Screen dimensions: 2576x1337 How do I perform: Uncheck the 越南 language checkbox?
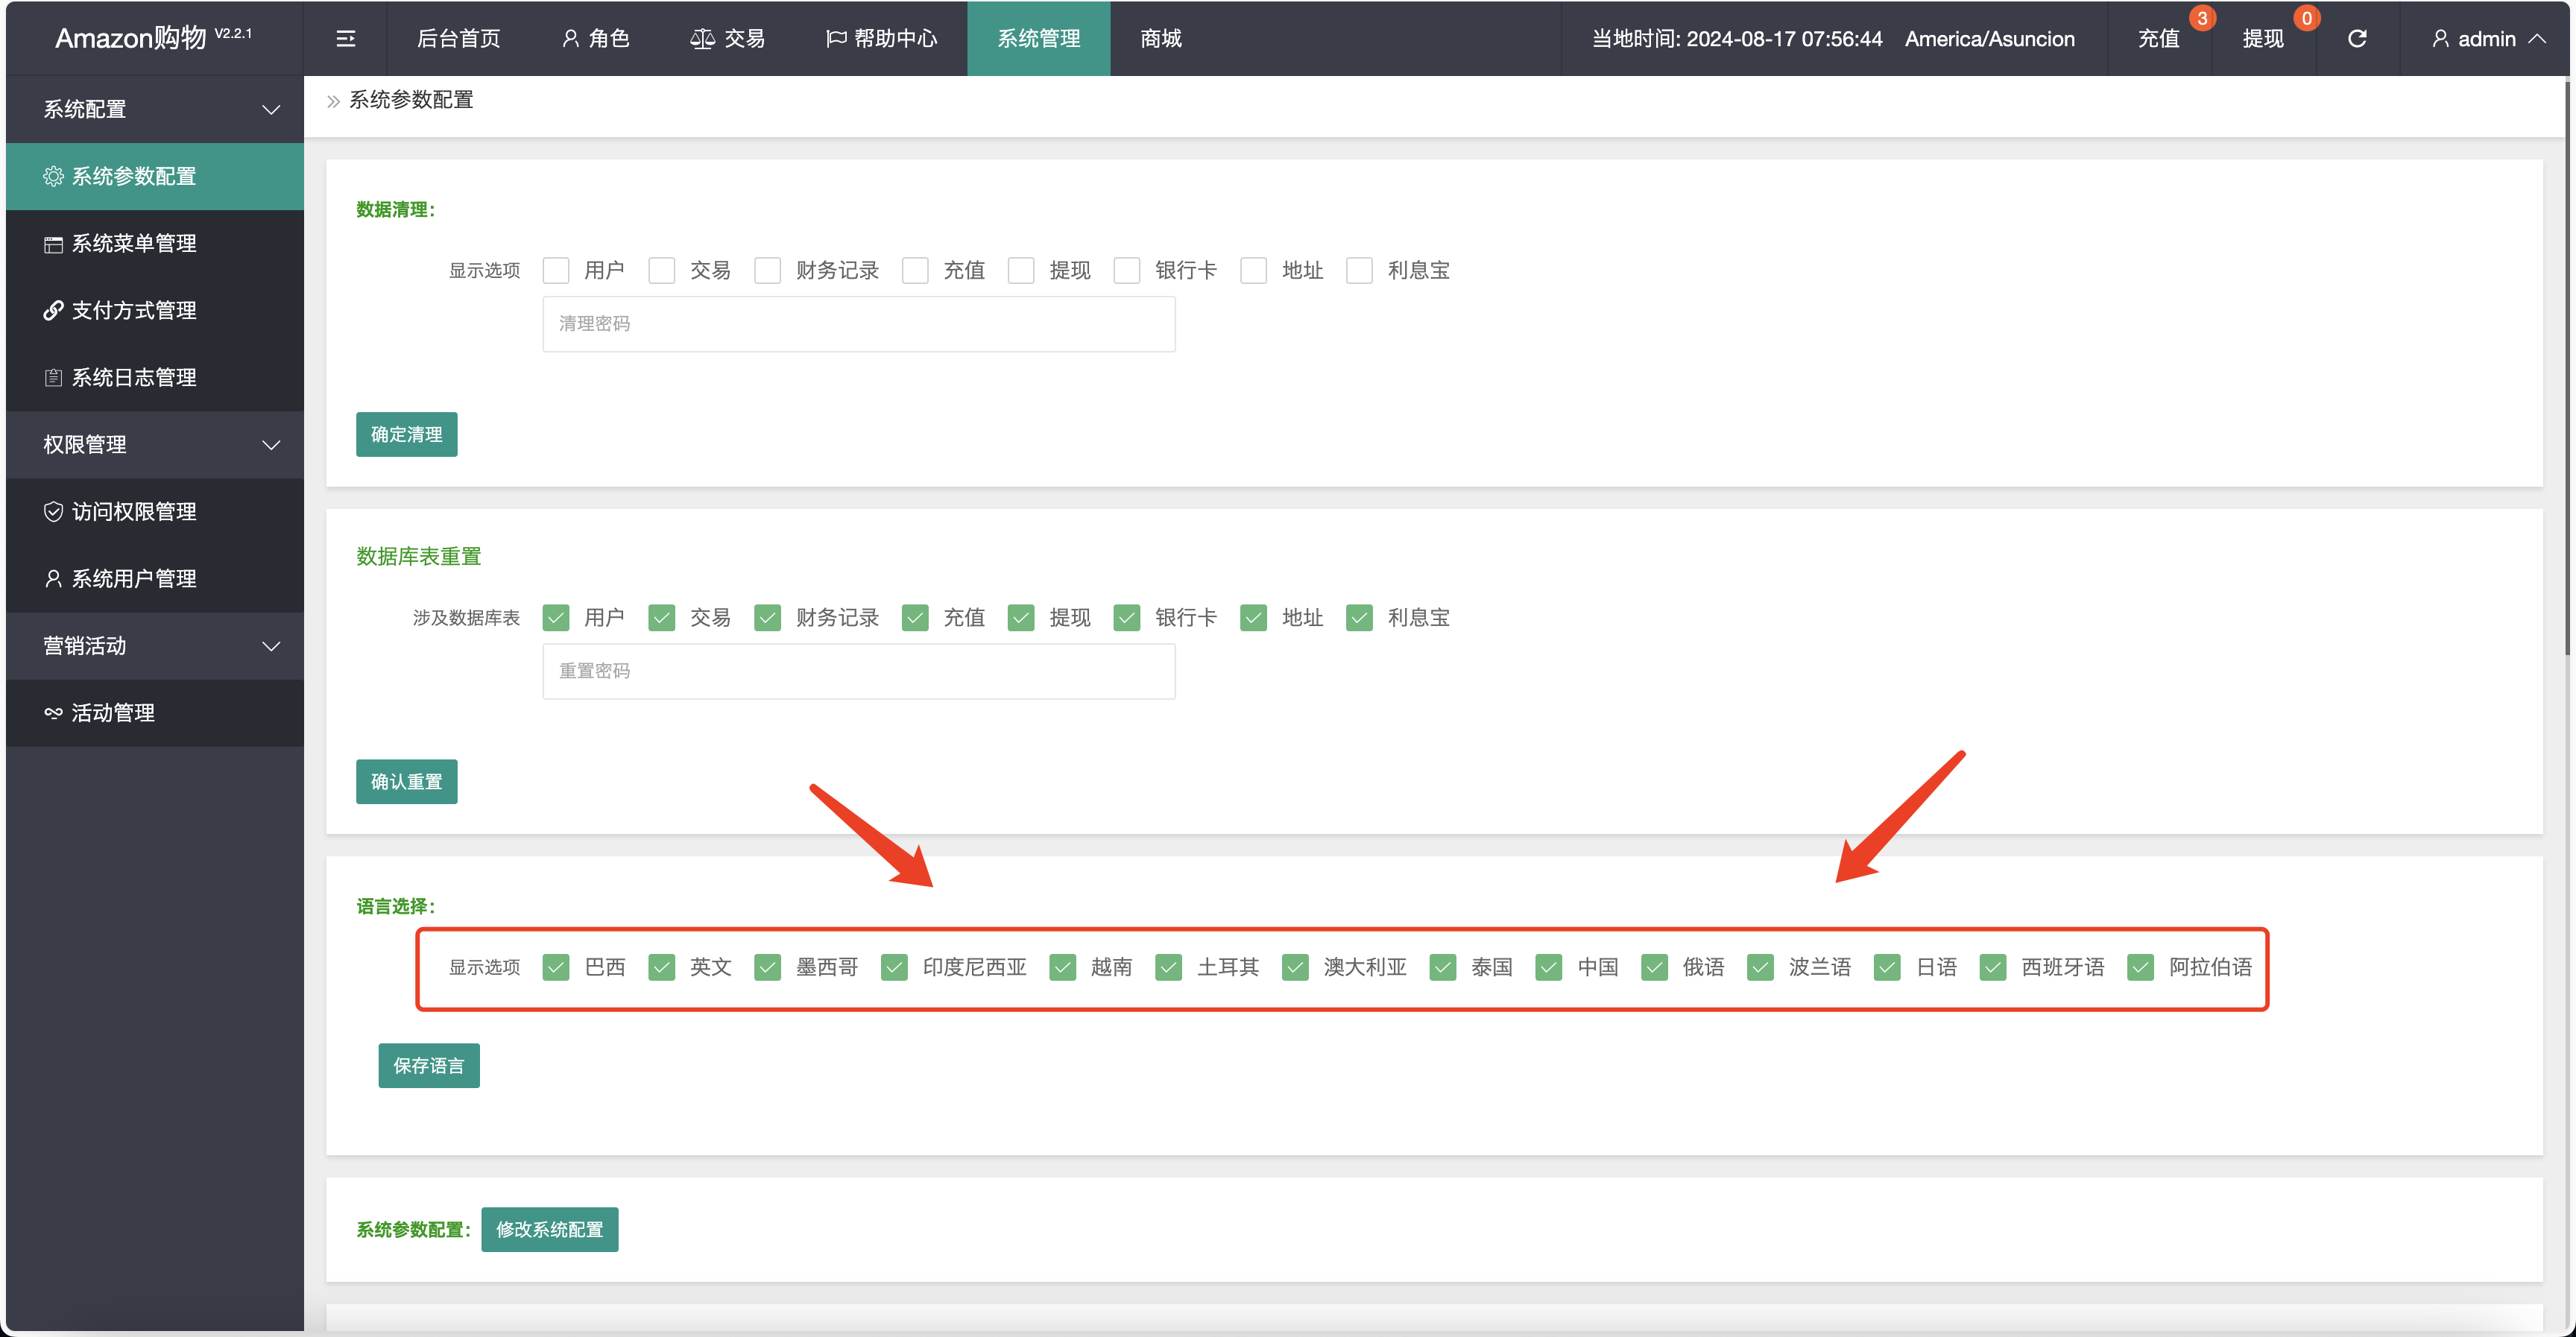(x=1062, y=967)
